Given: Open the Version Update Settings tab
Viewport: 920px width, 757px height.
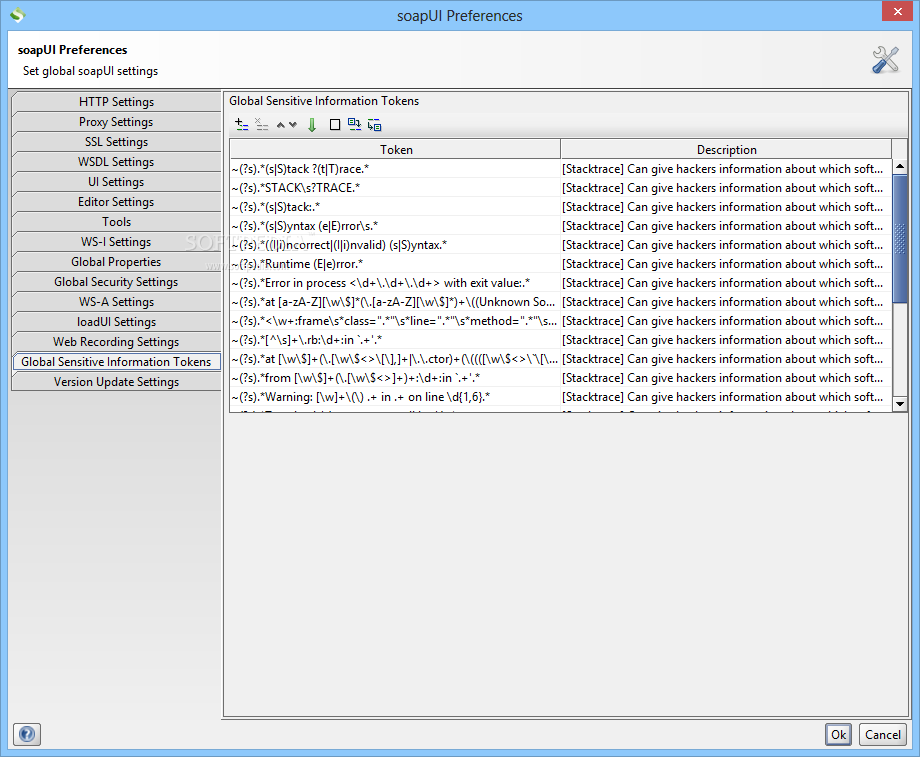Looking at the screenshot, I should tap(116, 381).
